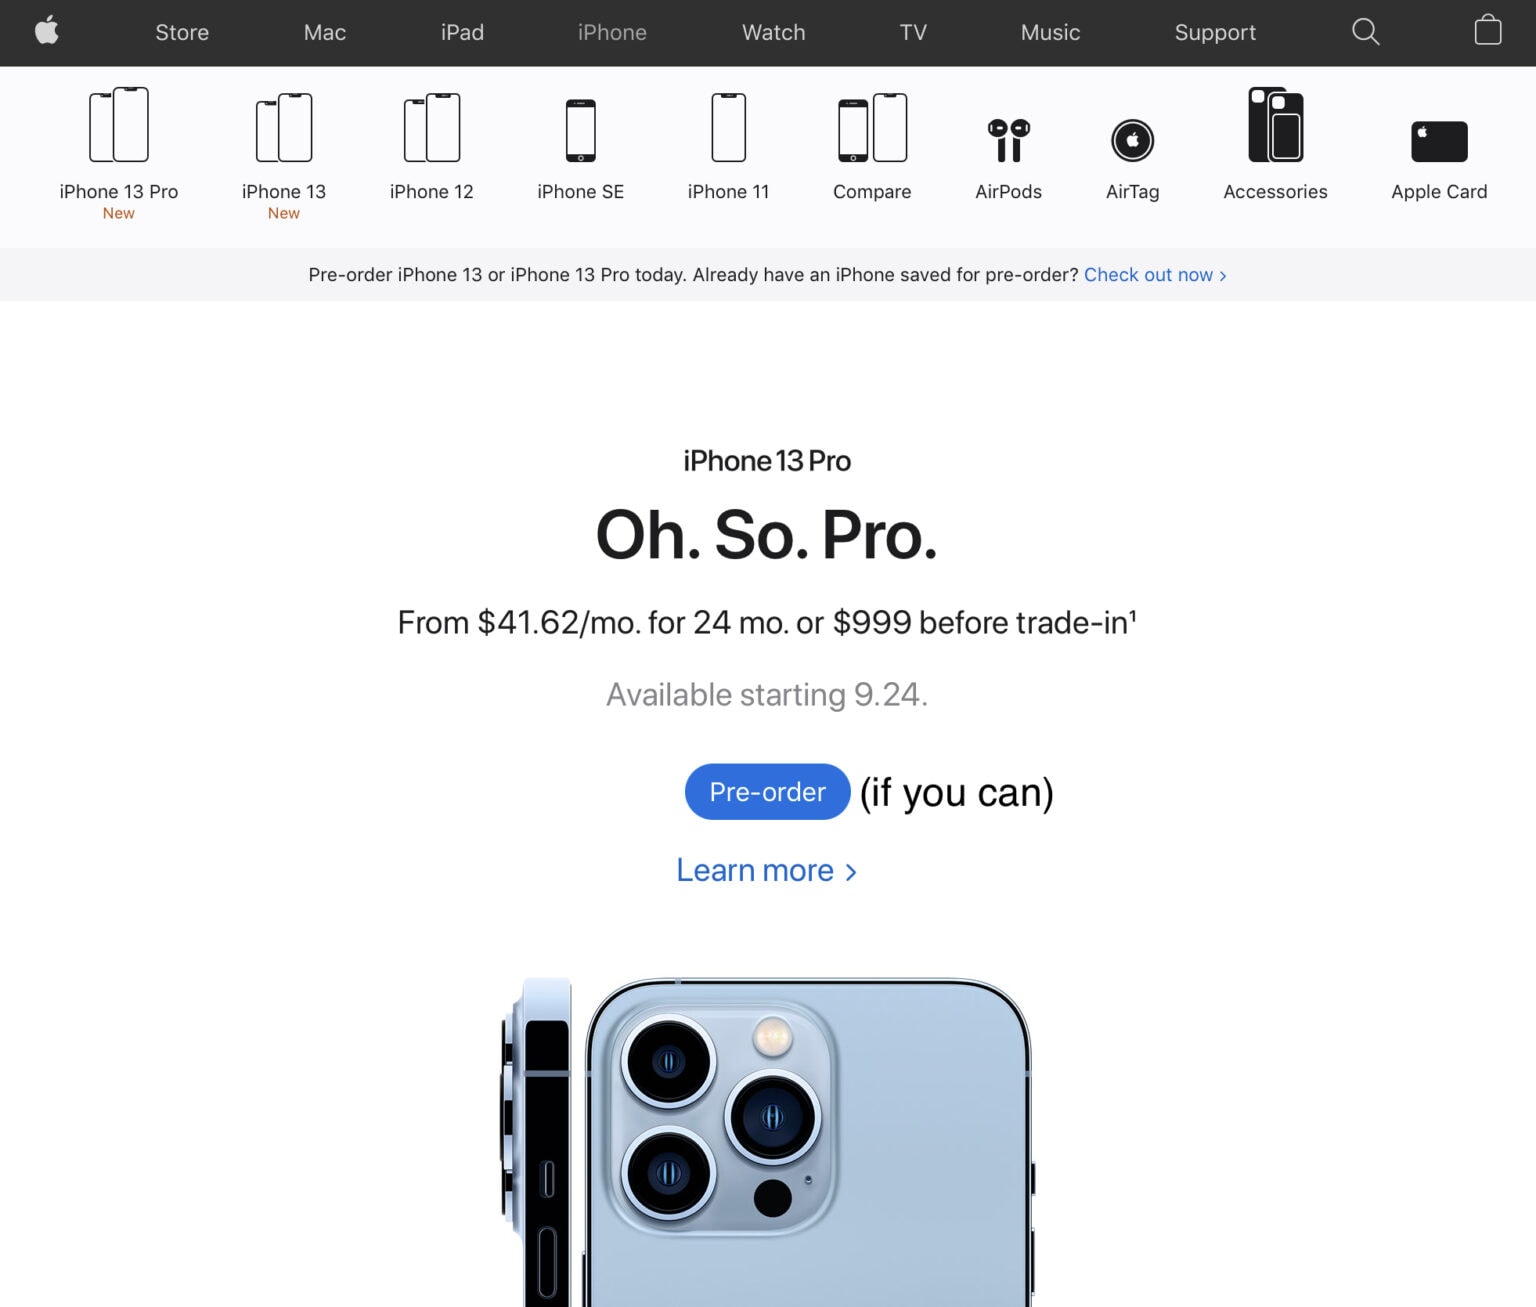Screen dimensions: 1536x1307
Task: Open the shopping bag icon
Action: click(1488, 30)
